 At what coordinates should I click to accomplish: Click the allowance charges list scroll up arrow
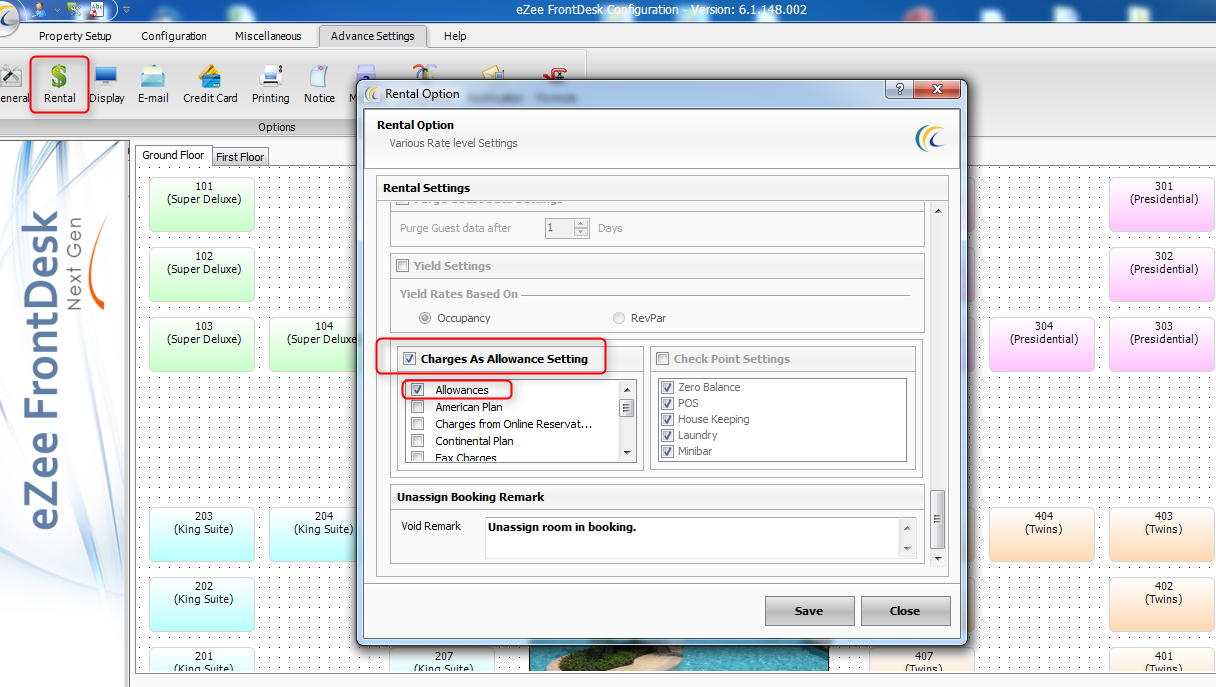627,389
